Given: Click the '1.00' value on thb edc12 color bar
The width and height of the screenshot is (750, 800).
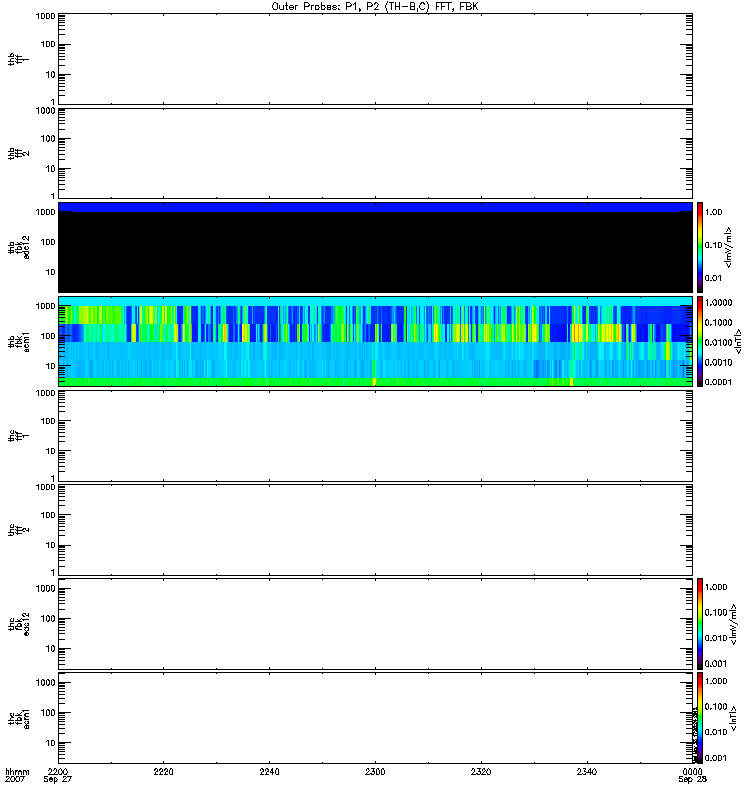Looking at the screenshot, I should click(714, 212).
